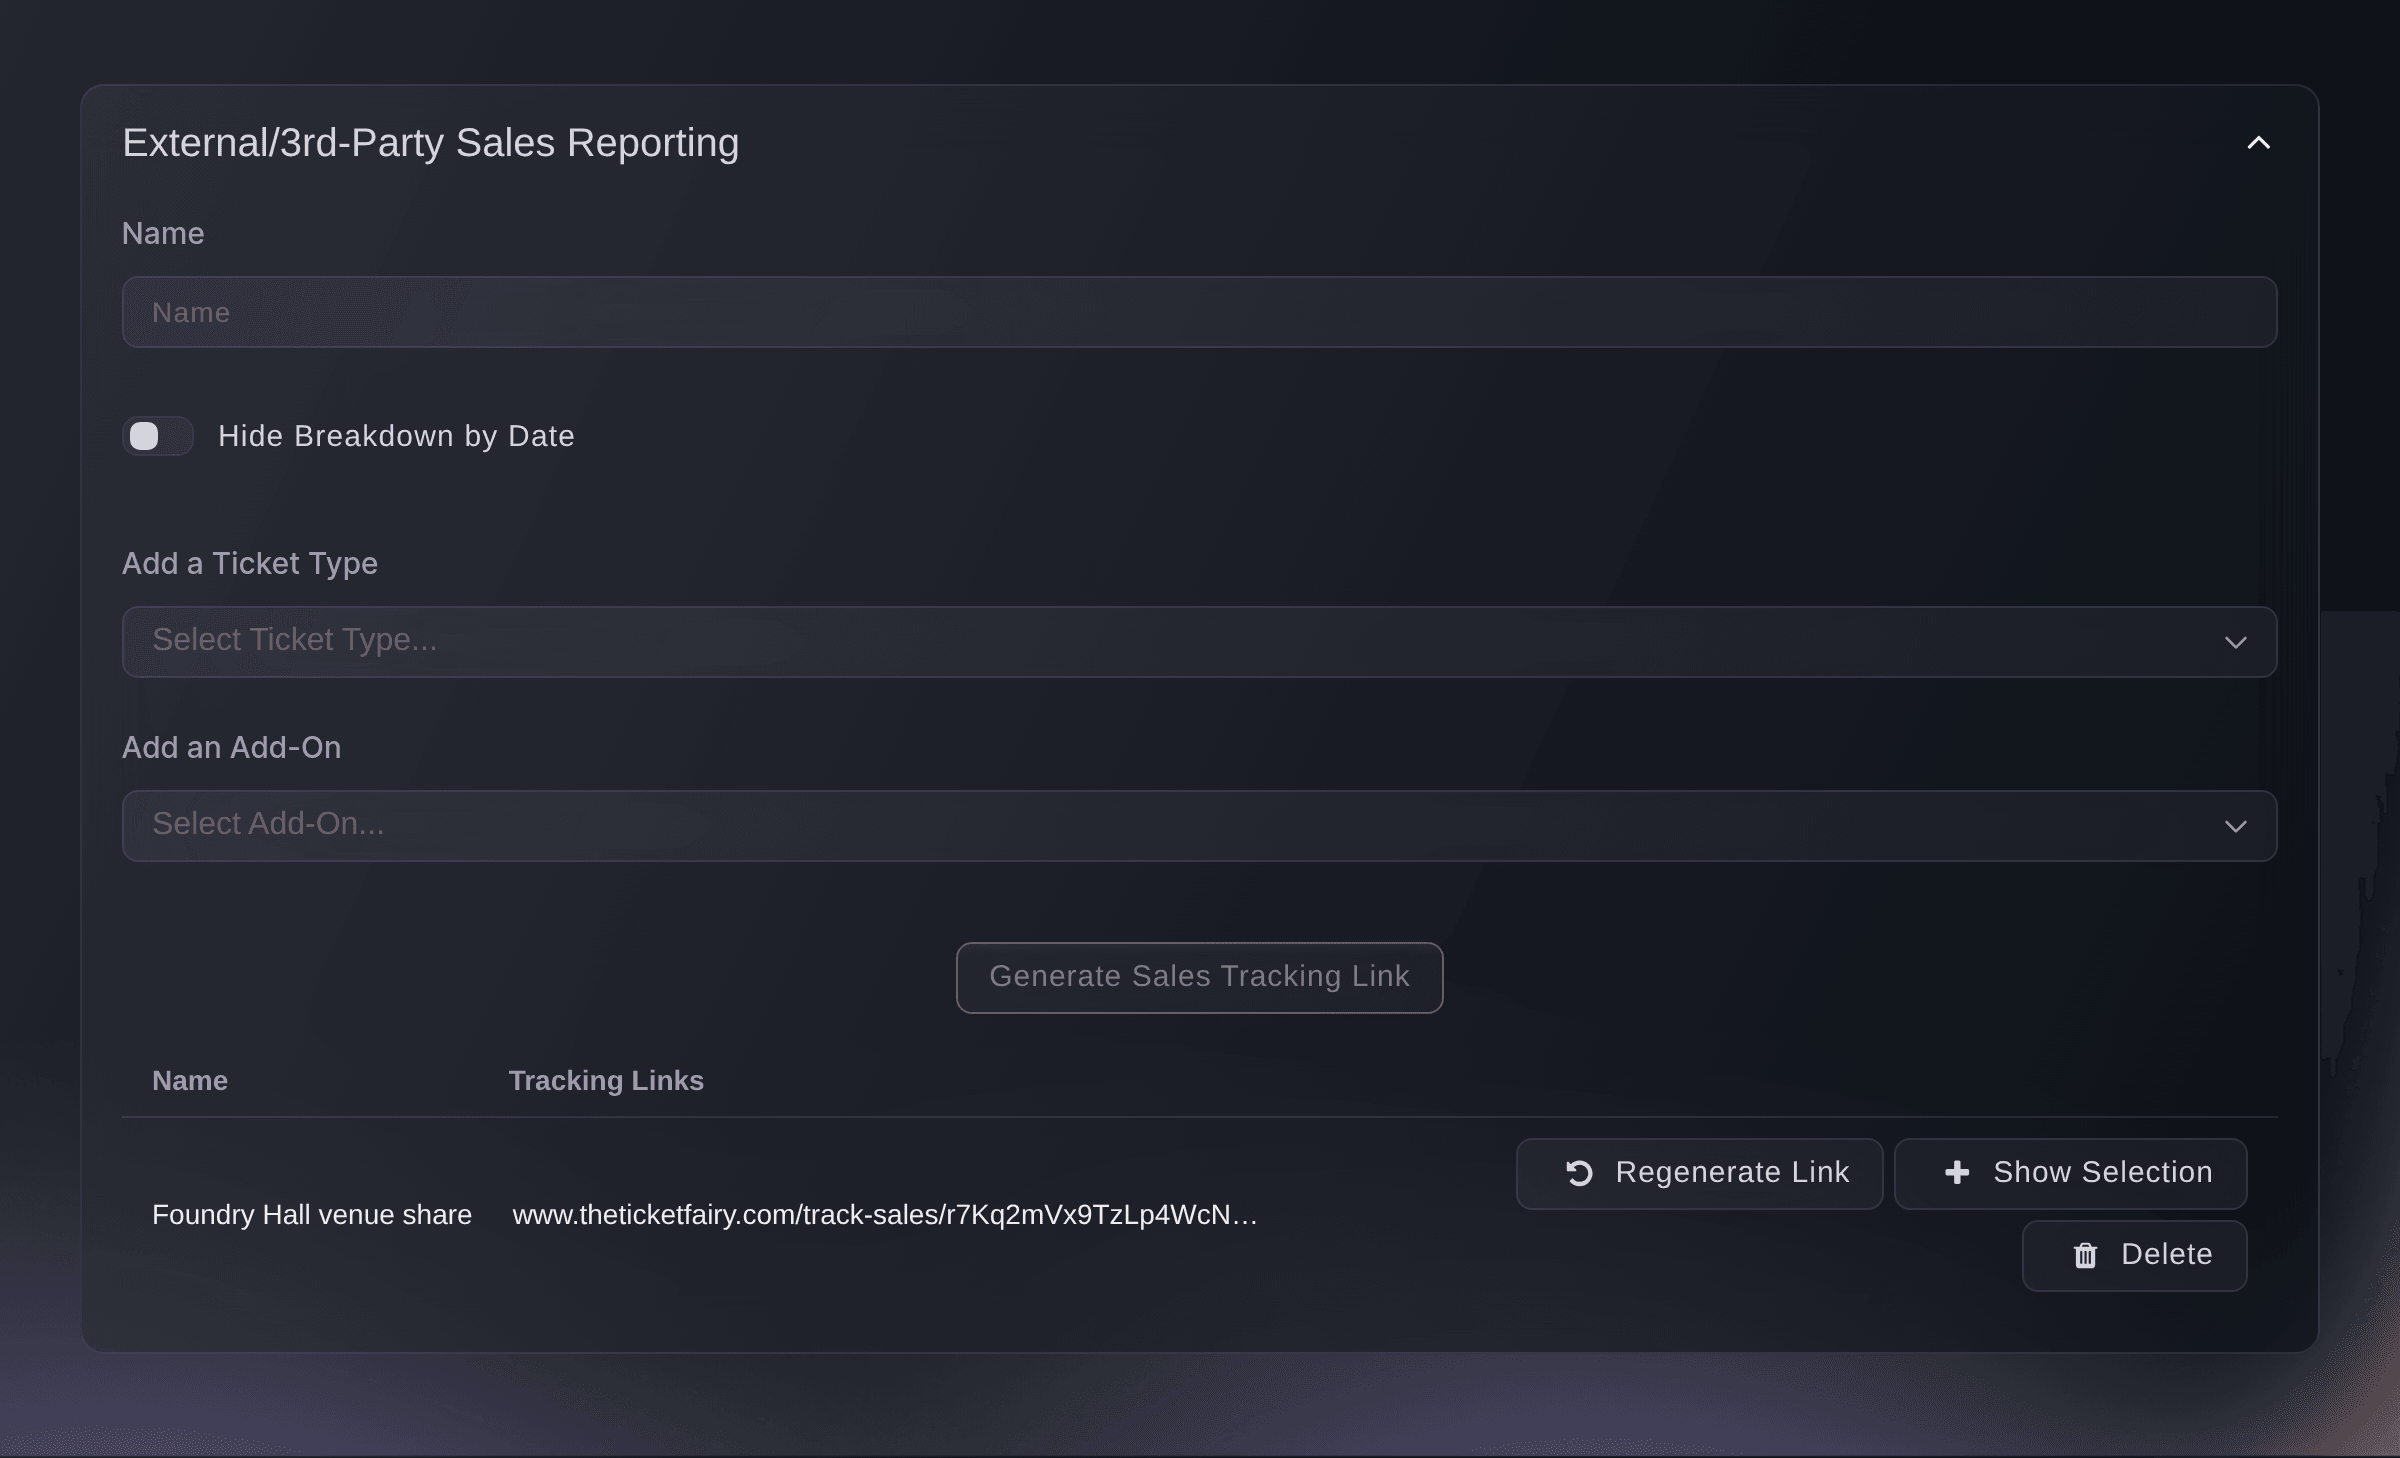Viewport: 2400px width, 1458px height.
Task: Open the Select Add-On dropdown
Action: [x=1199, y=826]
